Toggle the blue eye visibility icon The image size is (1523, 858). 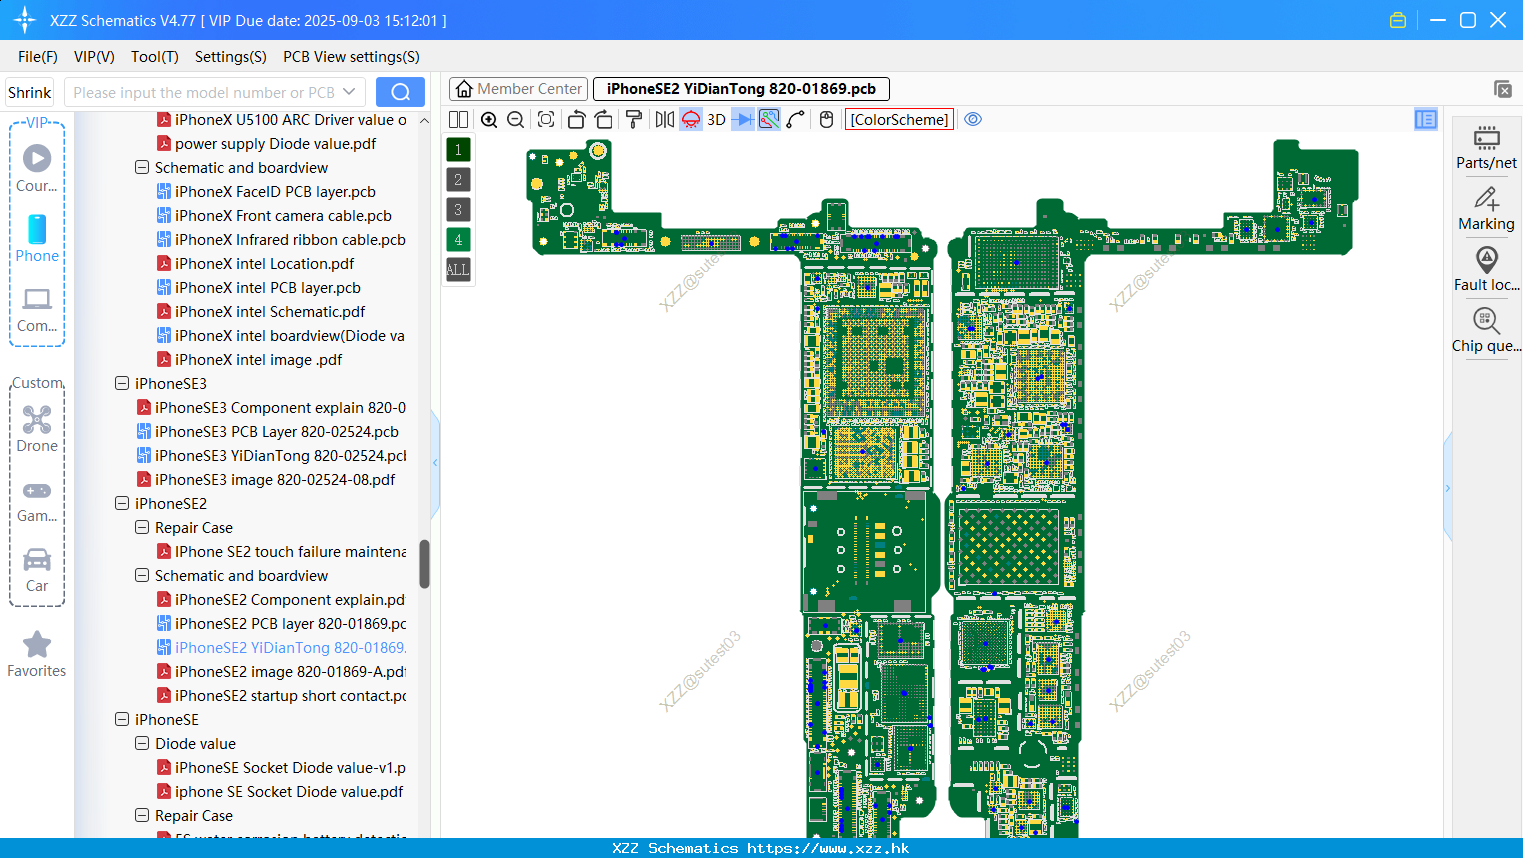pyautogui.click(x=973, y=120)
